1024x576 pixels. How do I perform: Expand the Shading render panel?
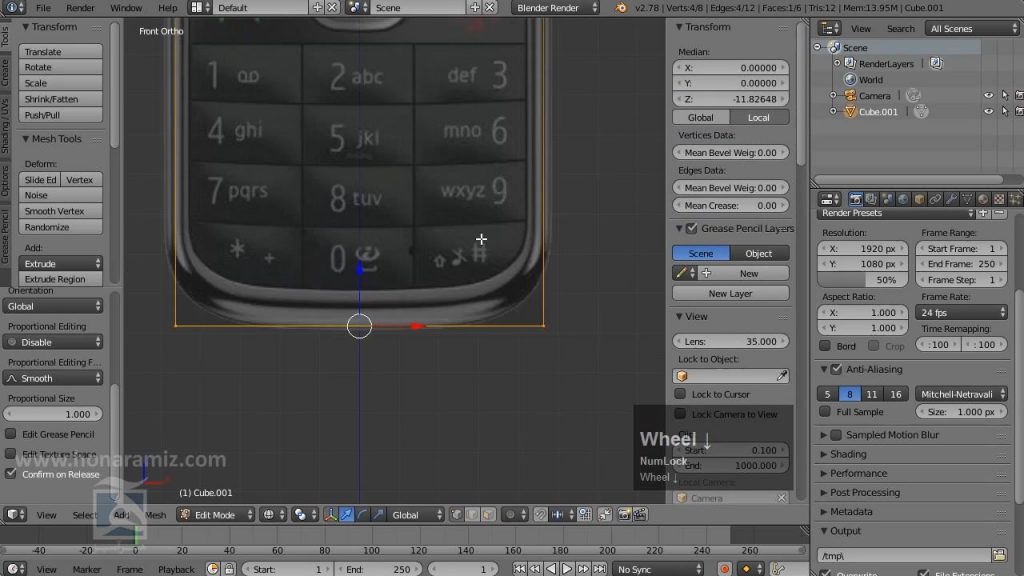pyautogui.click(x=848, y=454)
